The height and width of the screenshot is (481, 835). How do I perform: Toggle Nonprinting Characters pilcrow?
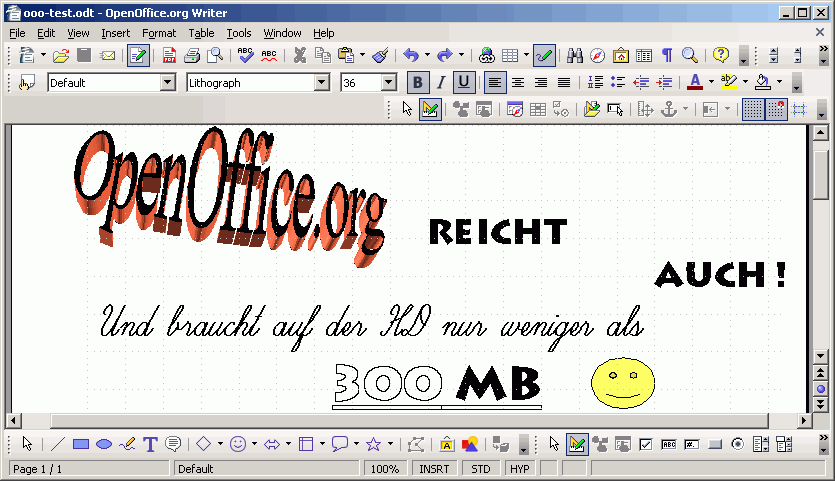coord(667,55)
